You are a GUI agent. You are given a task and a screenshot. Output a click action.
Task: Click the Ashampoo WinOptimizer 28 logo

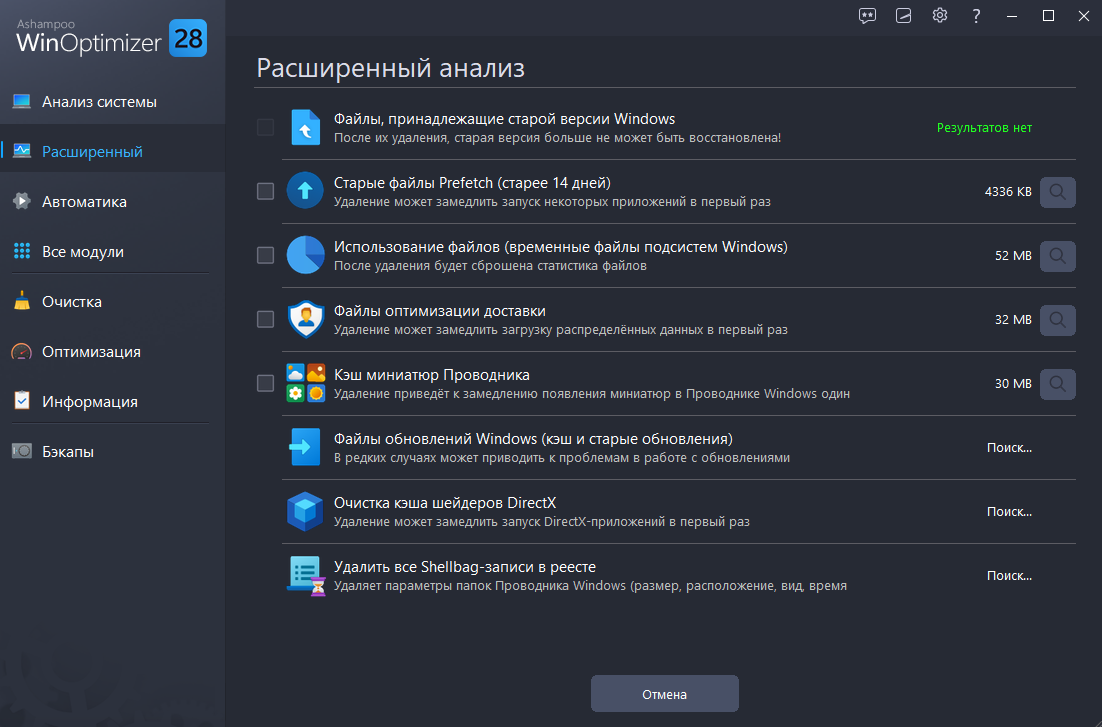tap(111, 38)
